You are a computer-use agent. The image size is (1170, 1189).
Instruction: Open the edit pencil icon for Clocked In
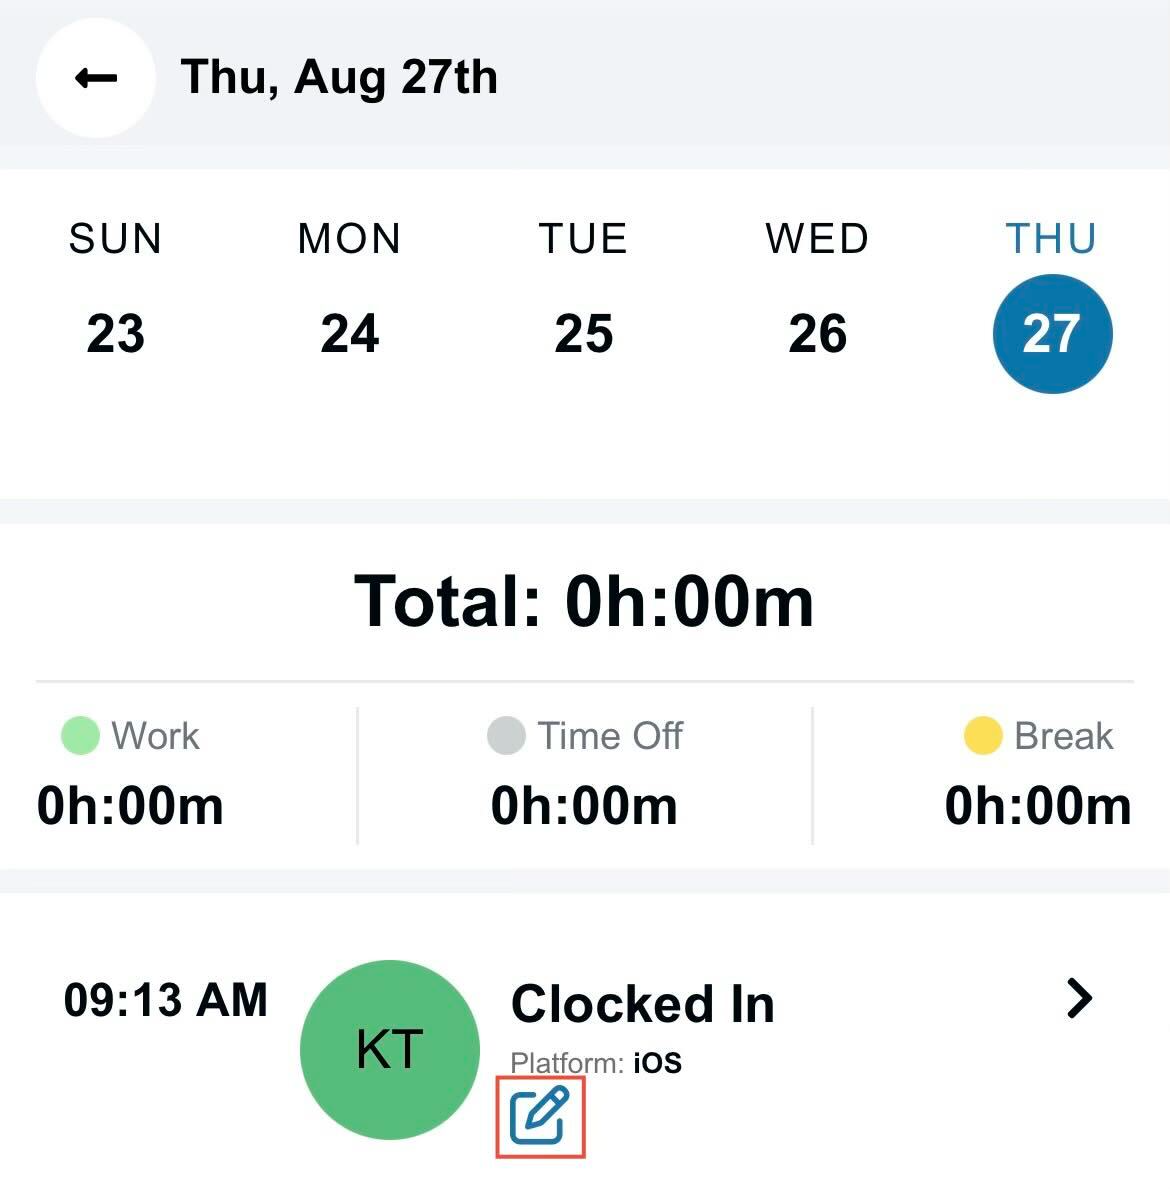pos(540,1115)
